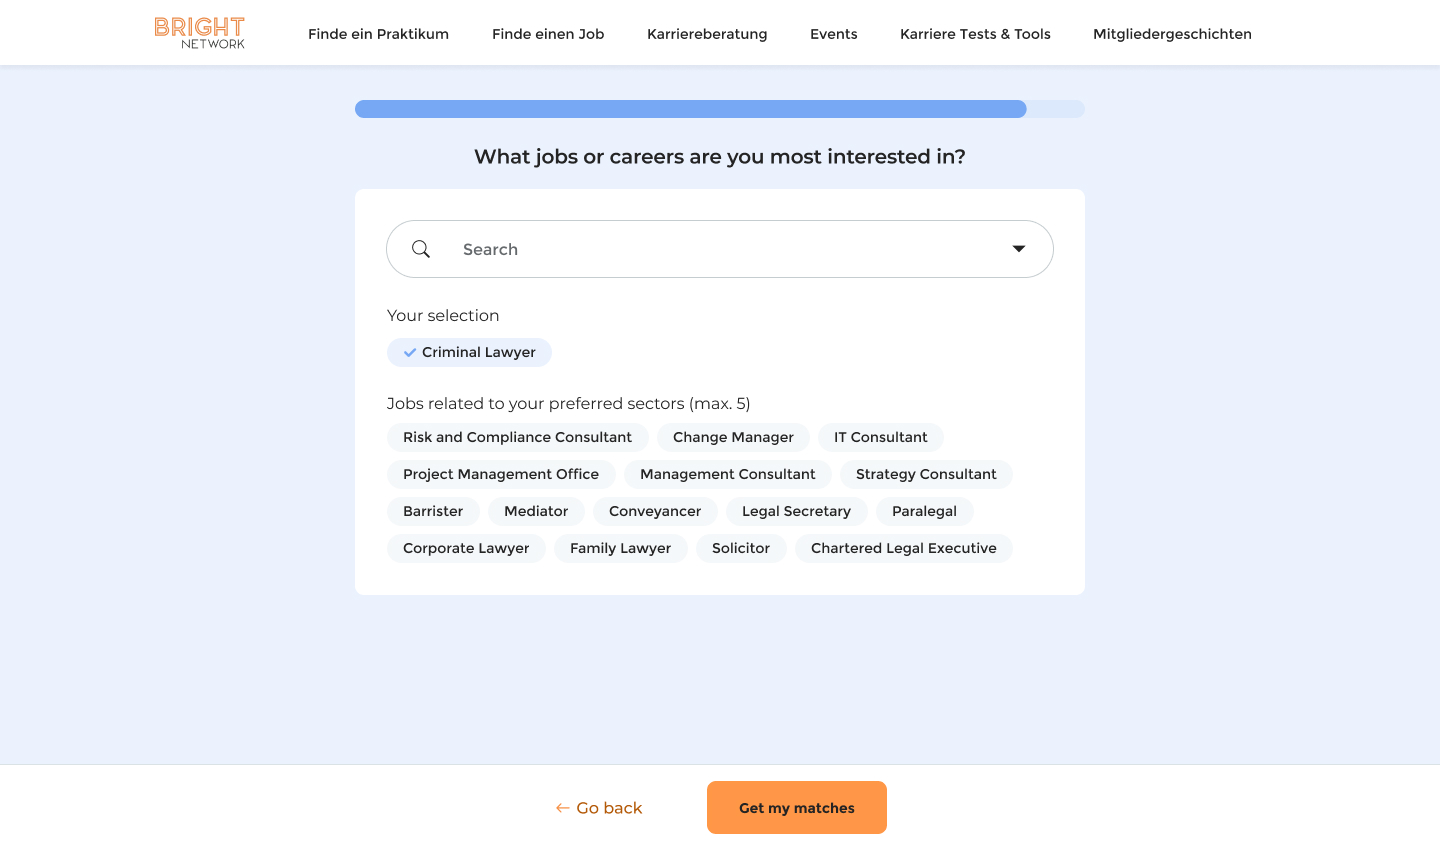Click the Get my matches button

[x=796, y=808]
